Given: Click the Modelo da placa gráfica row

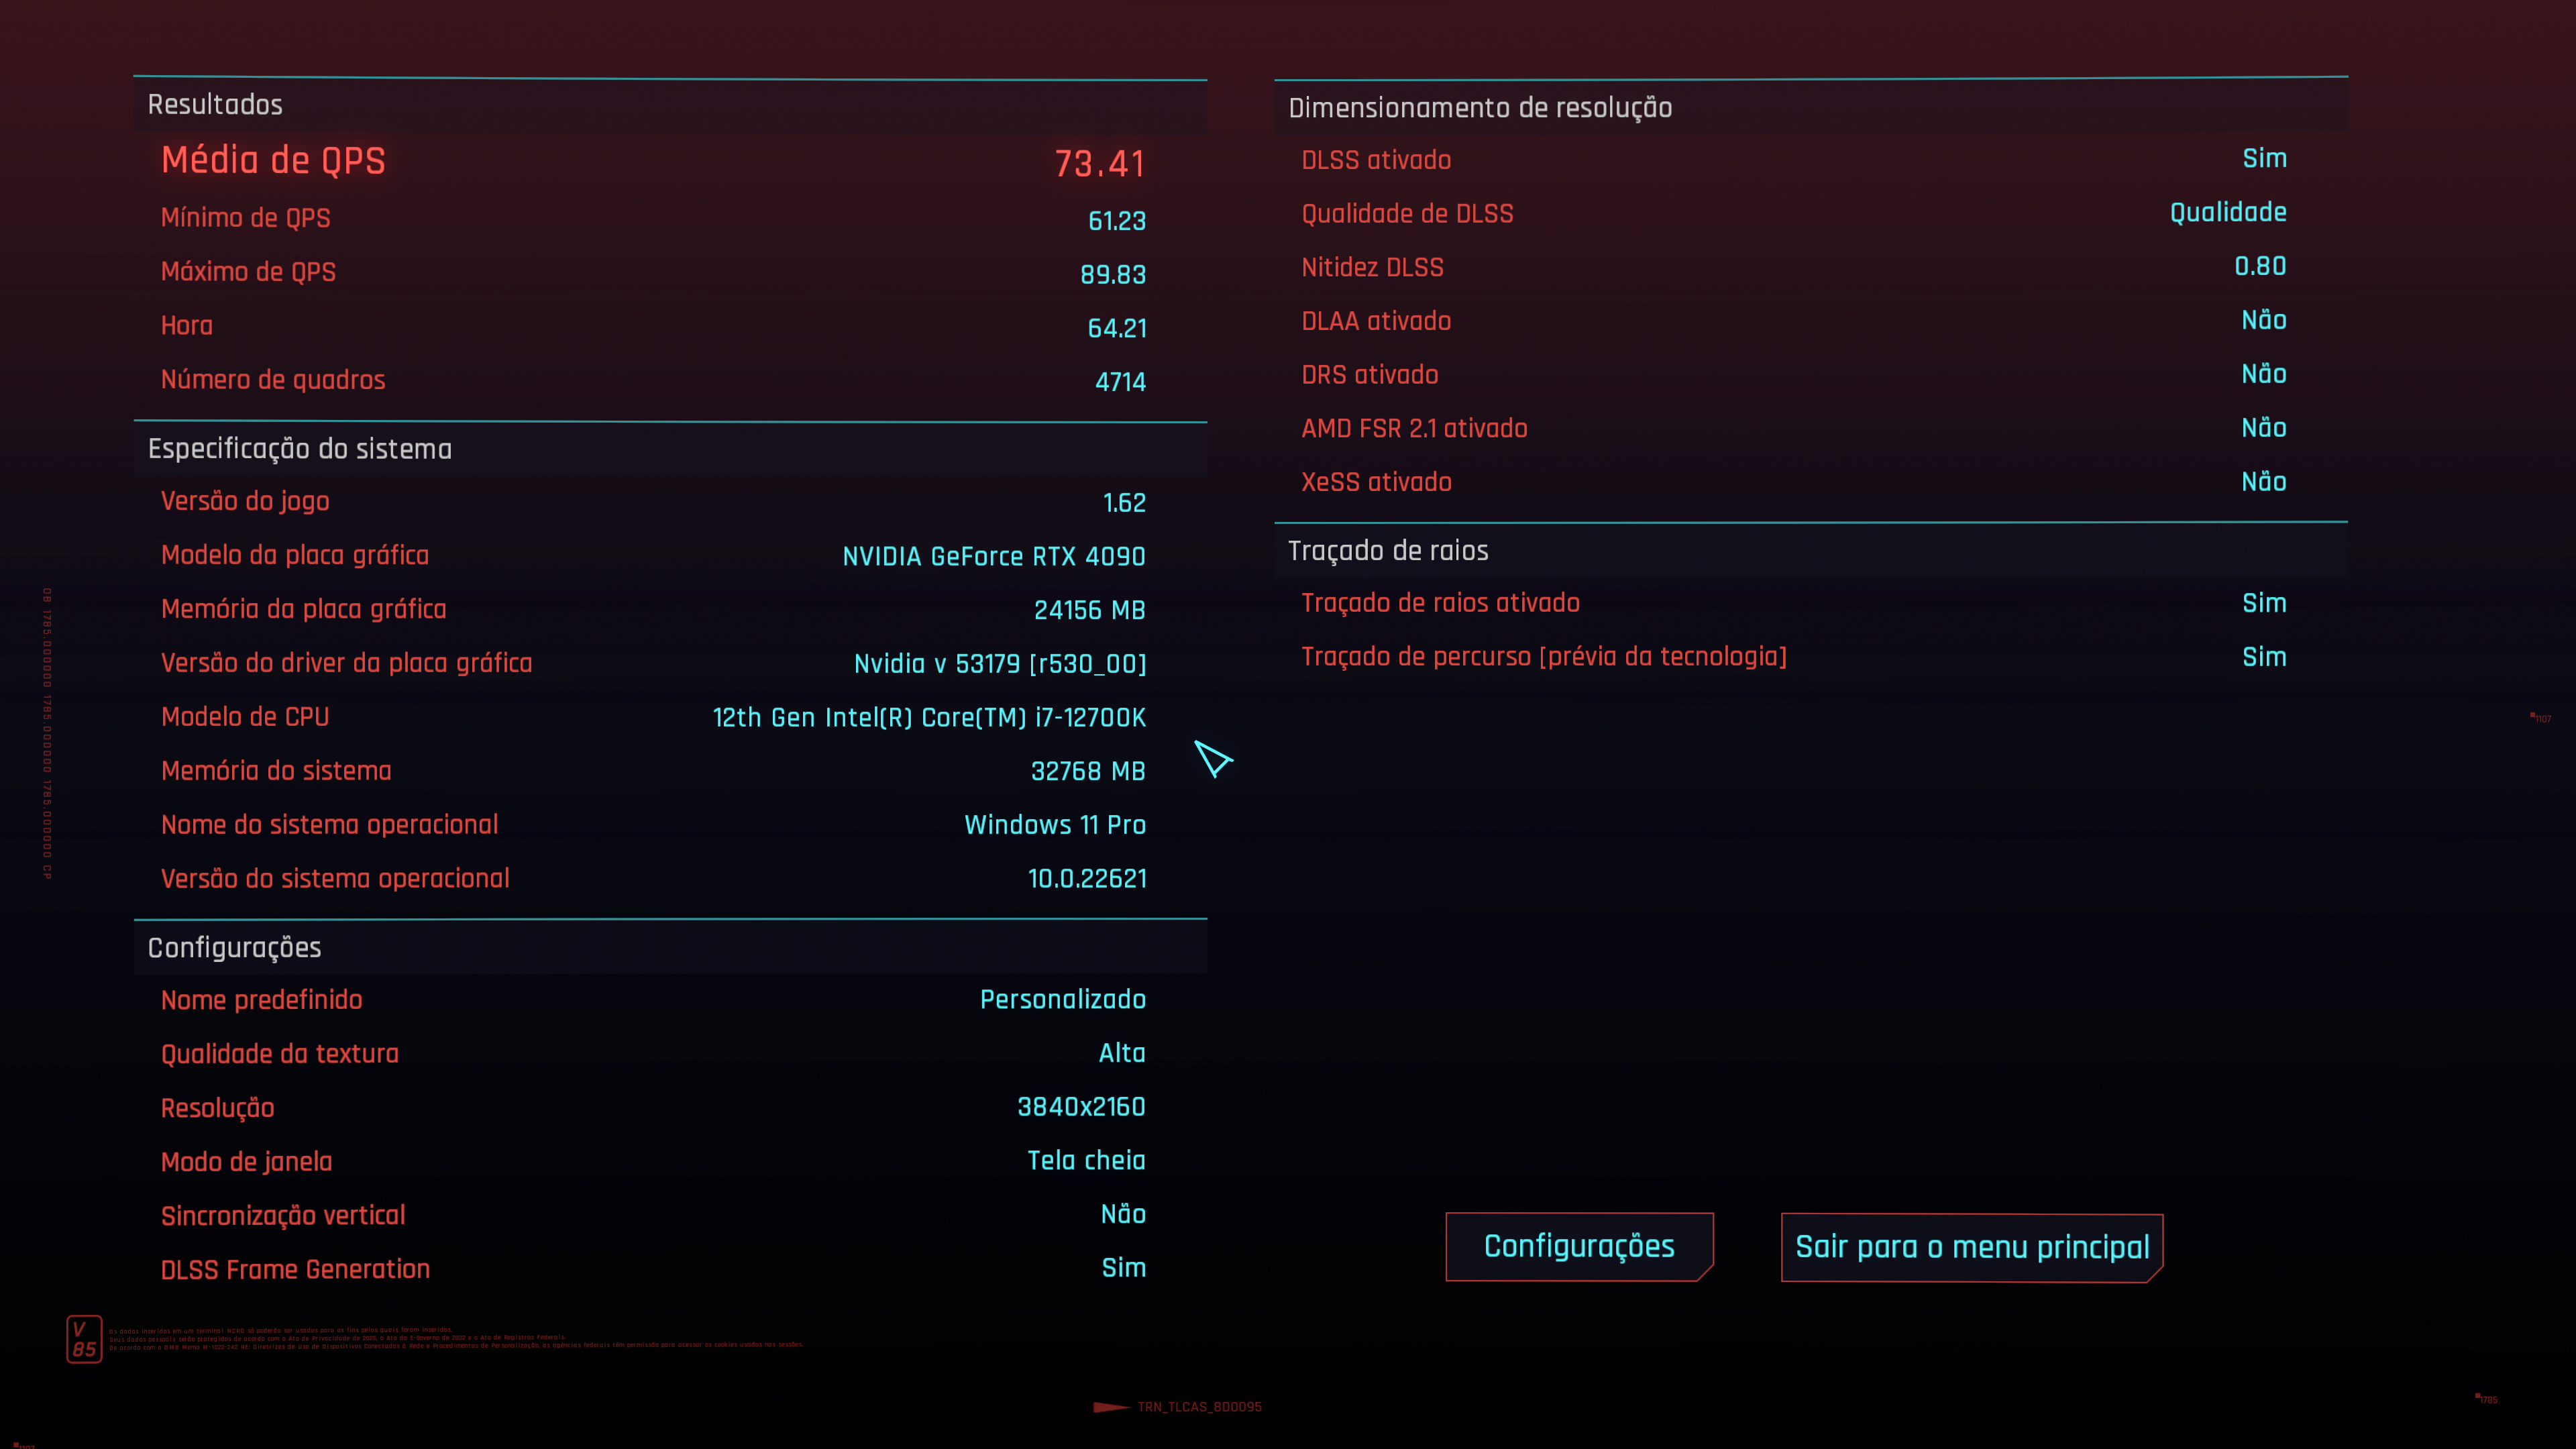Looking at the screenshot, I should pyautogui.click(x=653, y=556).
